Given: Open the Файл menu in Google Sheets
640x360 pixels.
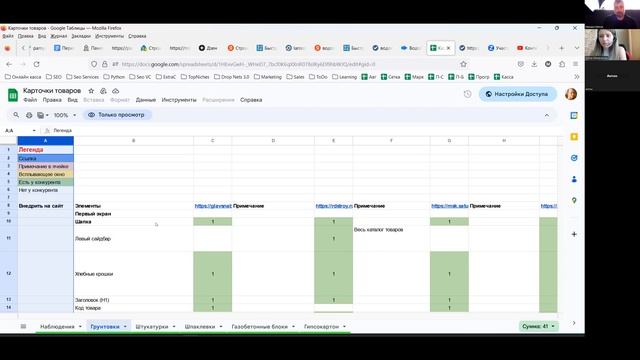Looking at the screenshot, I should (x=30, y=100).
